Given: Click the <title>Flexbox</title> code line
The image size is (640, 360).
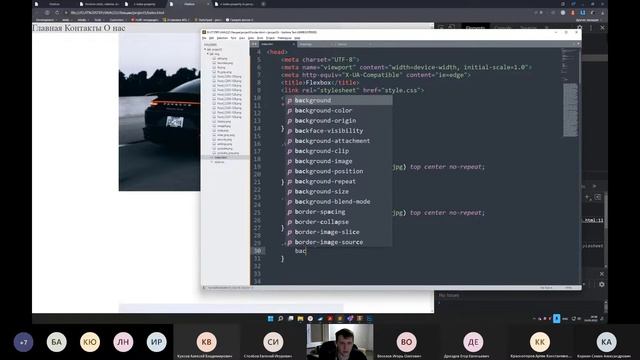Looking at the screenshot, I should pos(320,82).
